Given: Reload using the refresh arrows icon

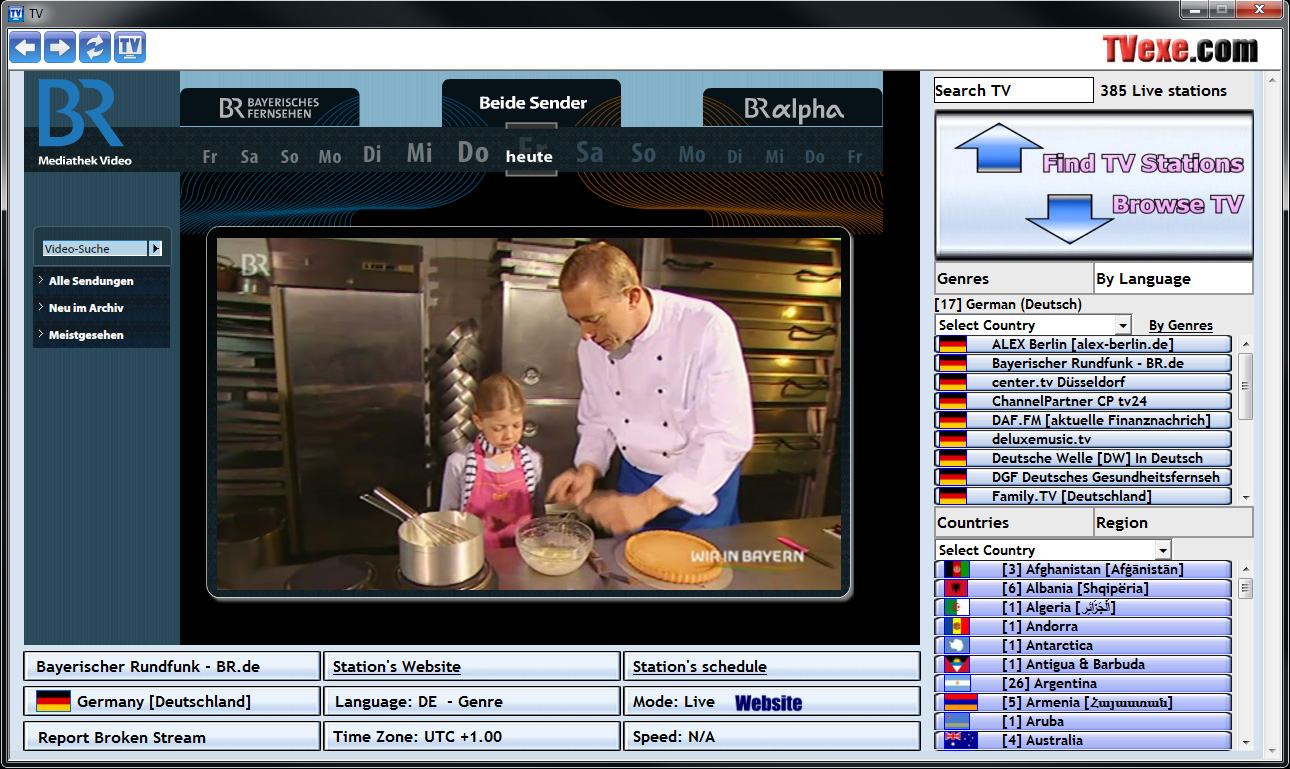Looking at the screenshot, I should tap(95, 47).
